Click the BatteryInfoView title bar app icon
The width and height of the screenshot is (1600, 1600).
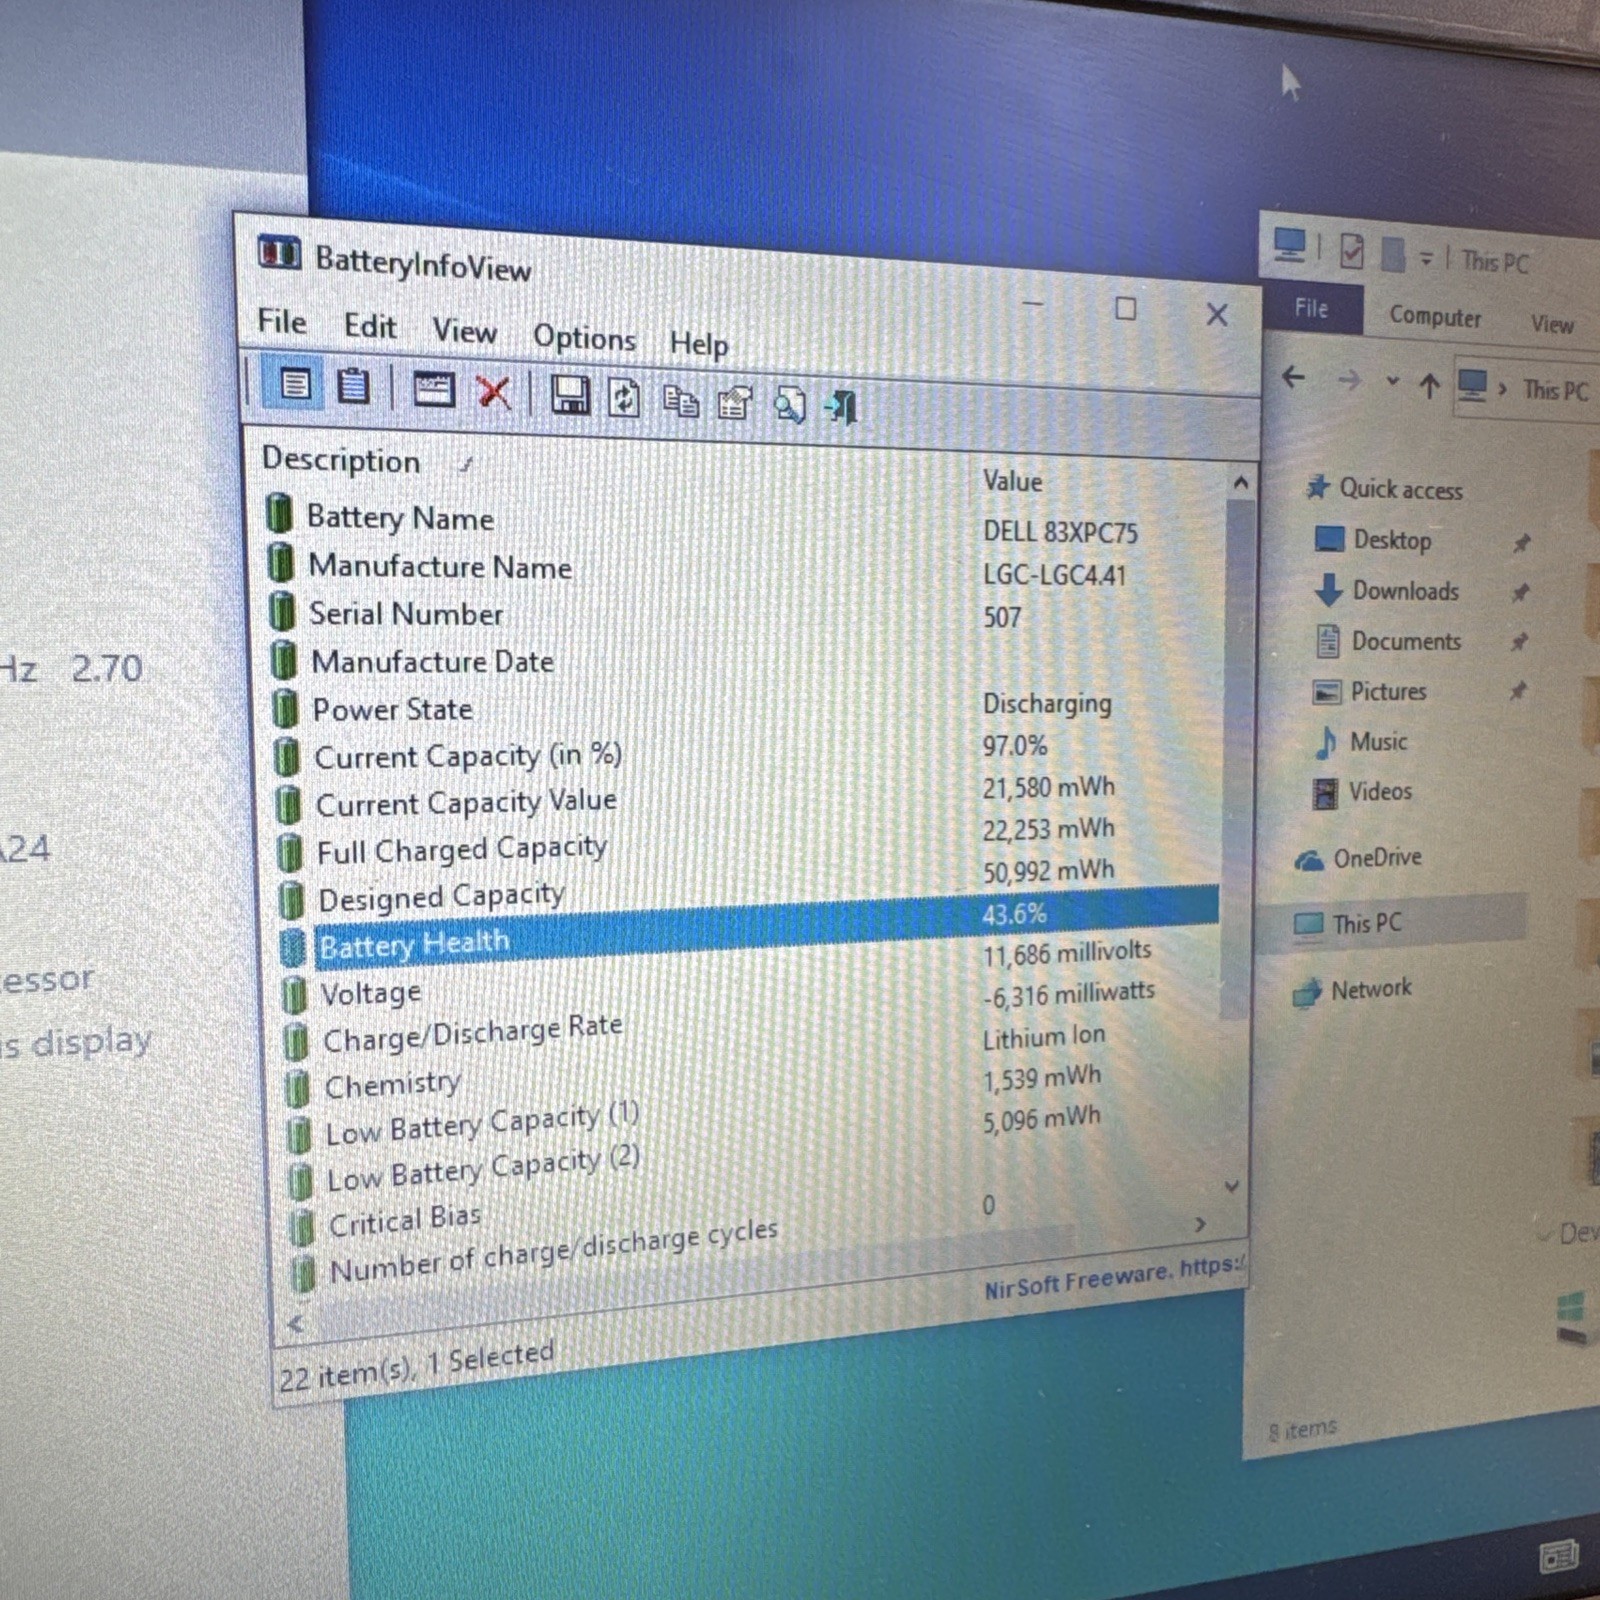click(279, 252)
